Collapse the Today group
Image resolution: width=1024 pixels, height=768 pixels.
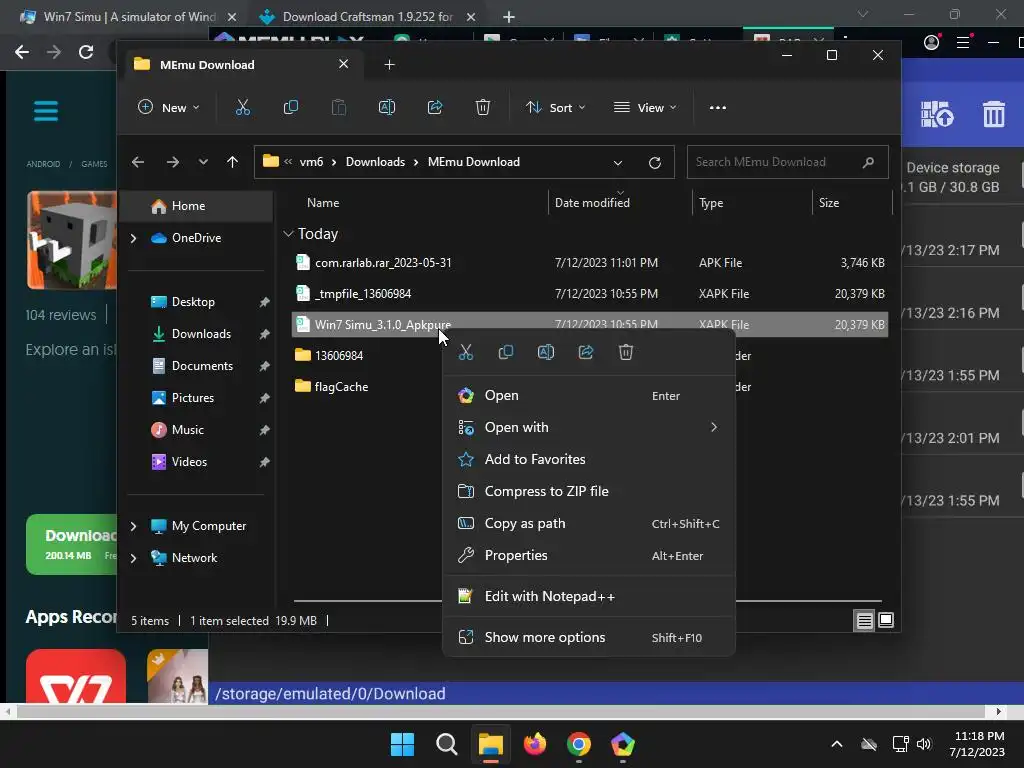pyautogui.click(x=288, y=234)
